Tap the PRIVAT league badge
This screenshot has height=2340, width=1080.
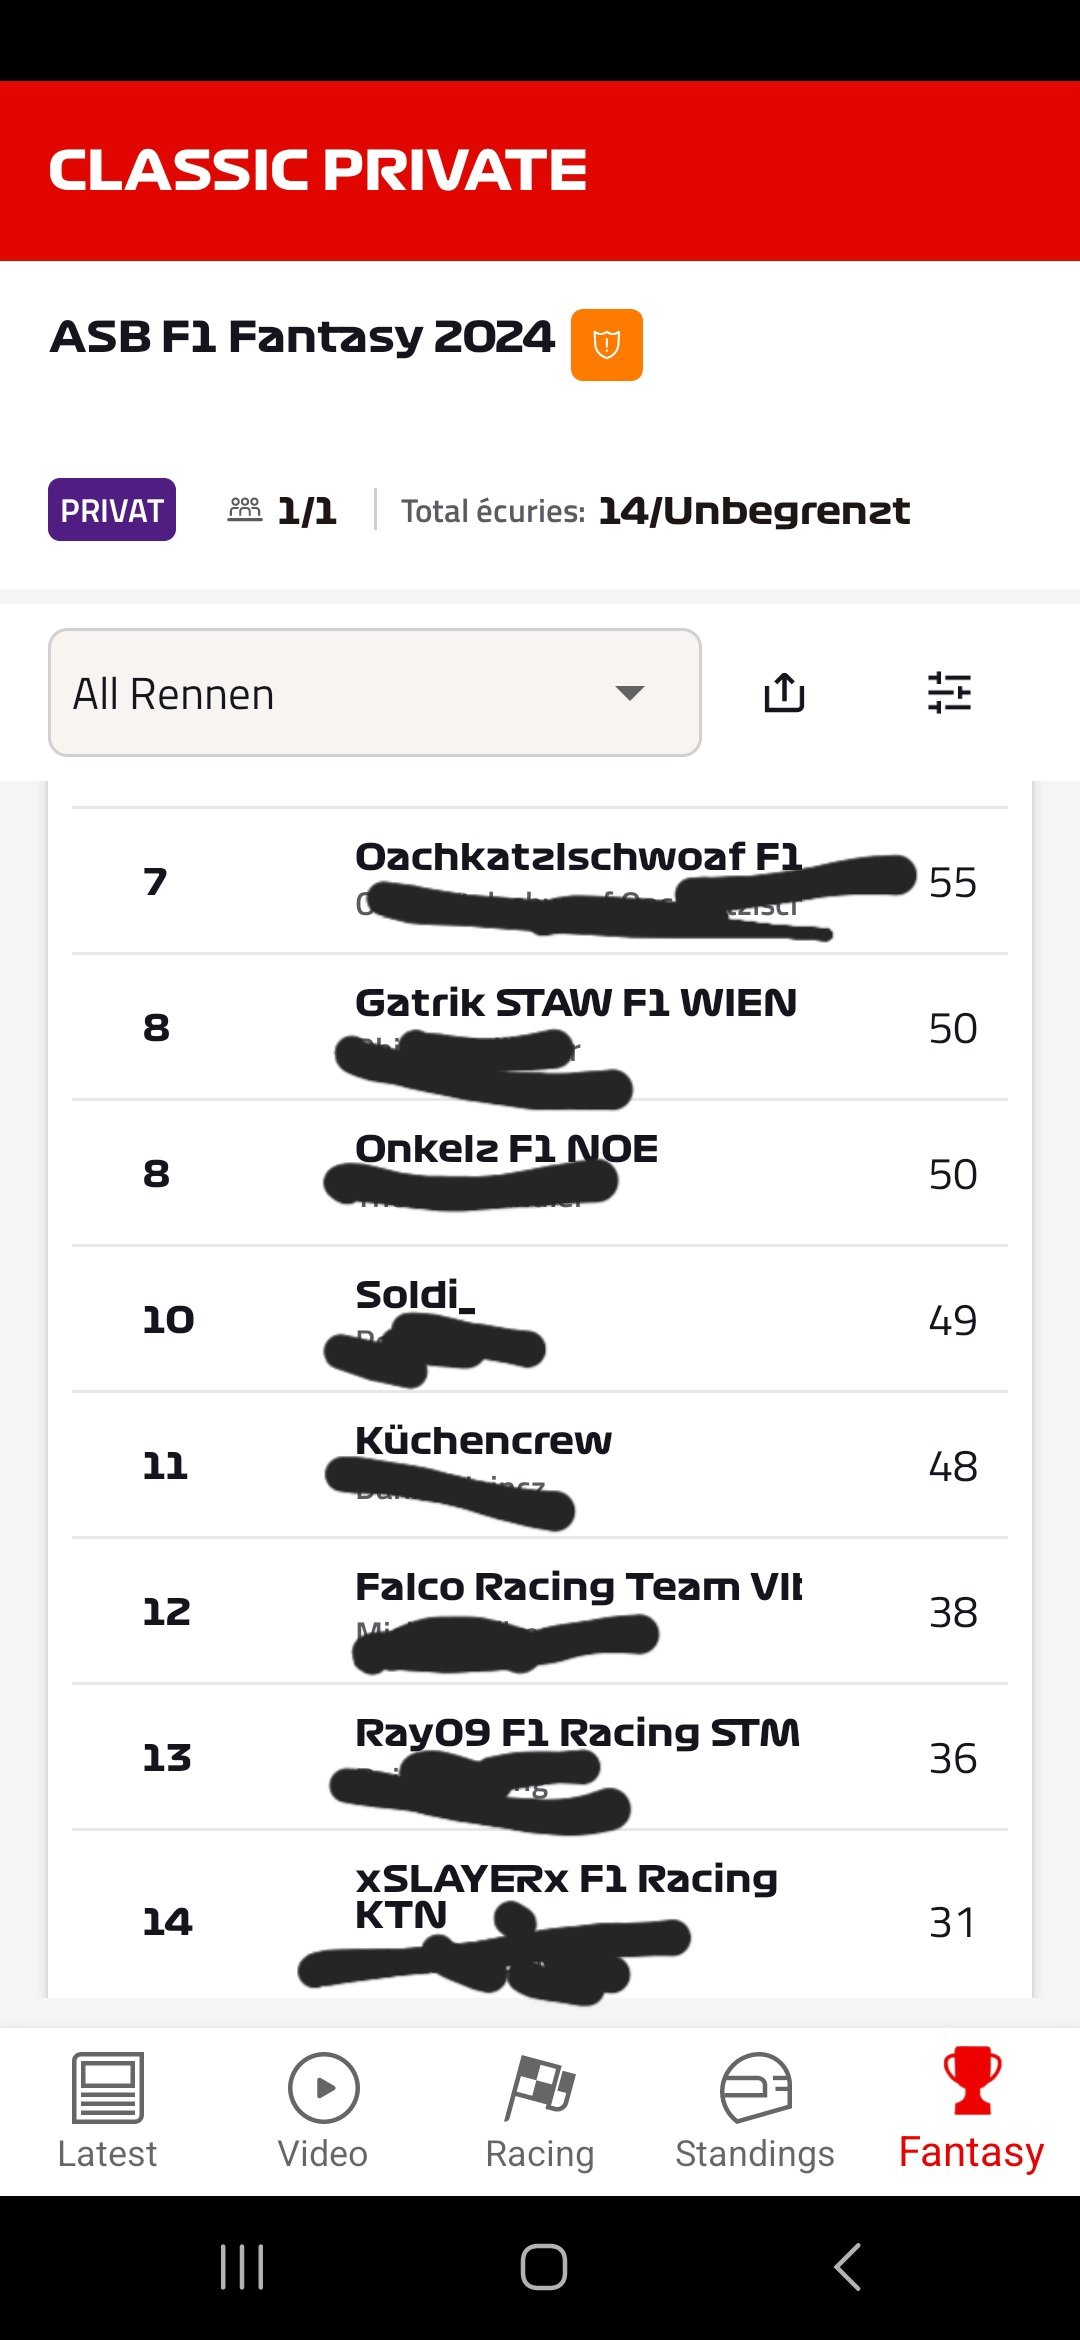pyautogui.click(x=112, y=510)
